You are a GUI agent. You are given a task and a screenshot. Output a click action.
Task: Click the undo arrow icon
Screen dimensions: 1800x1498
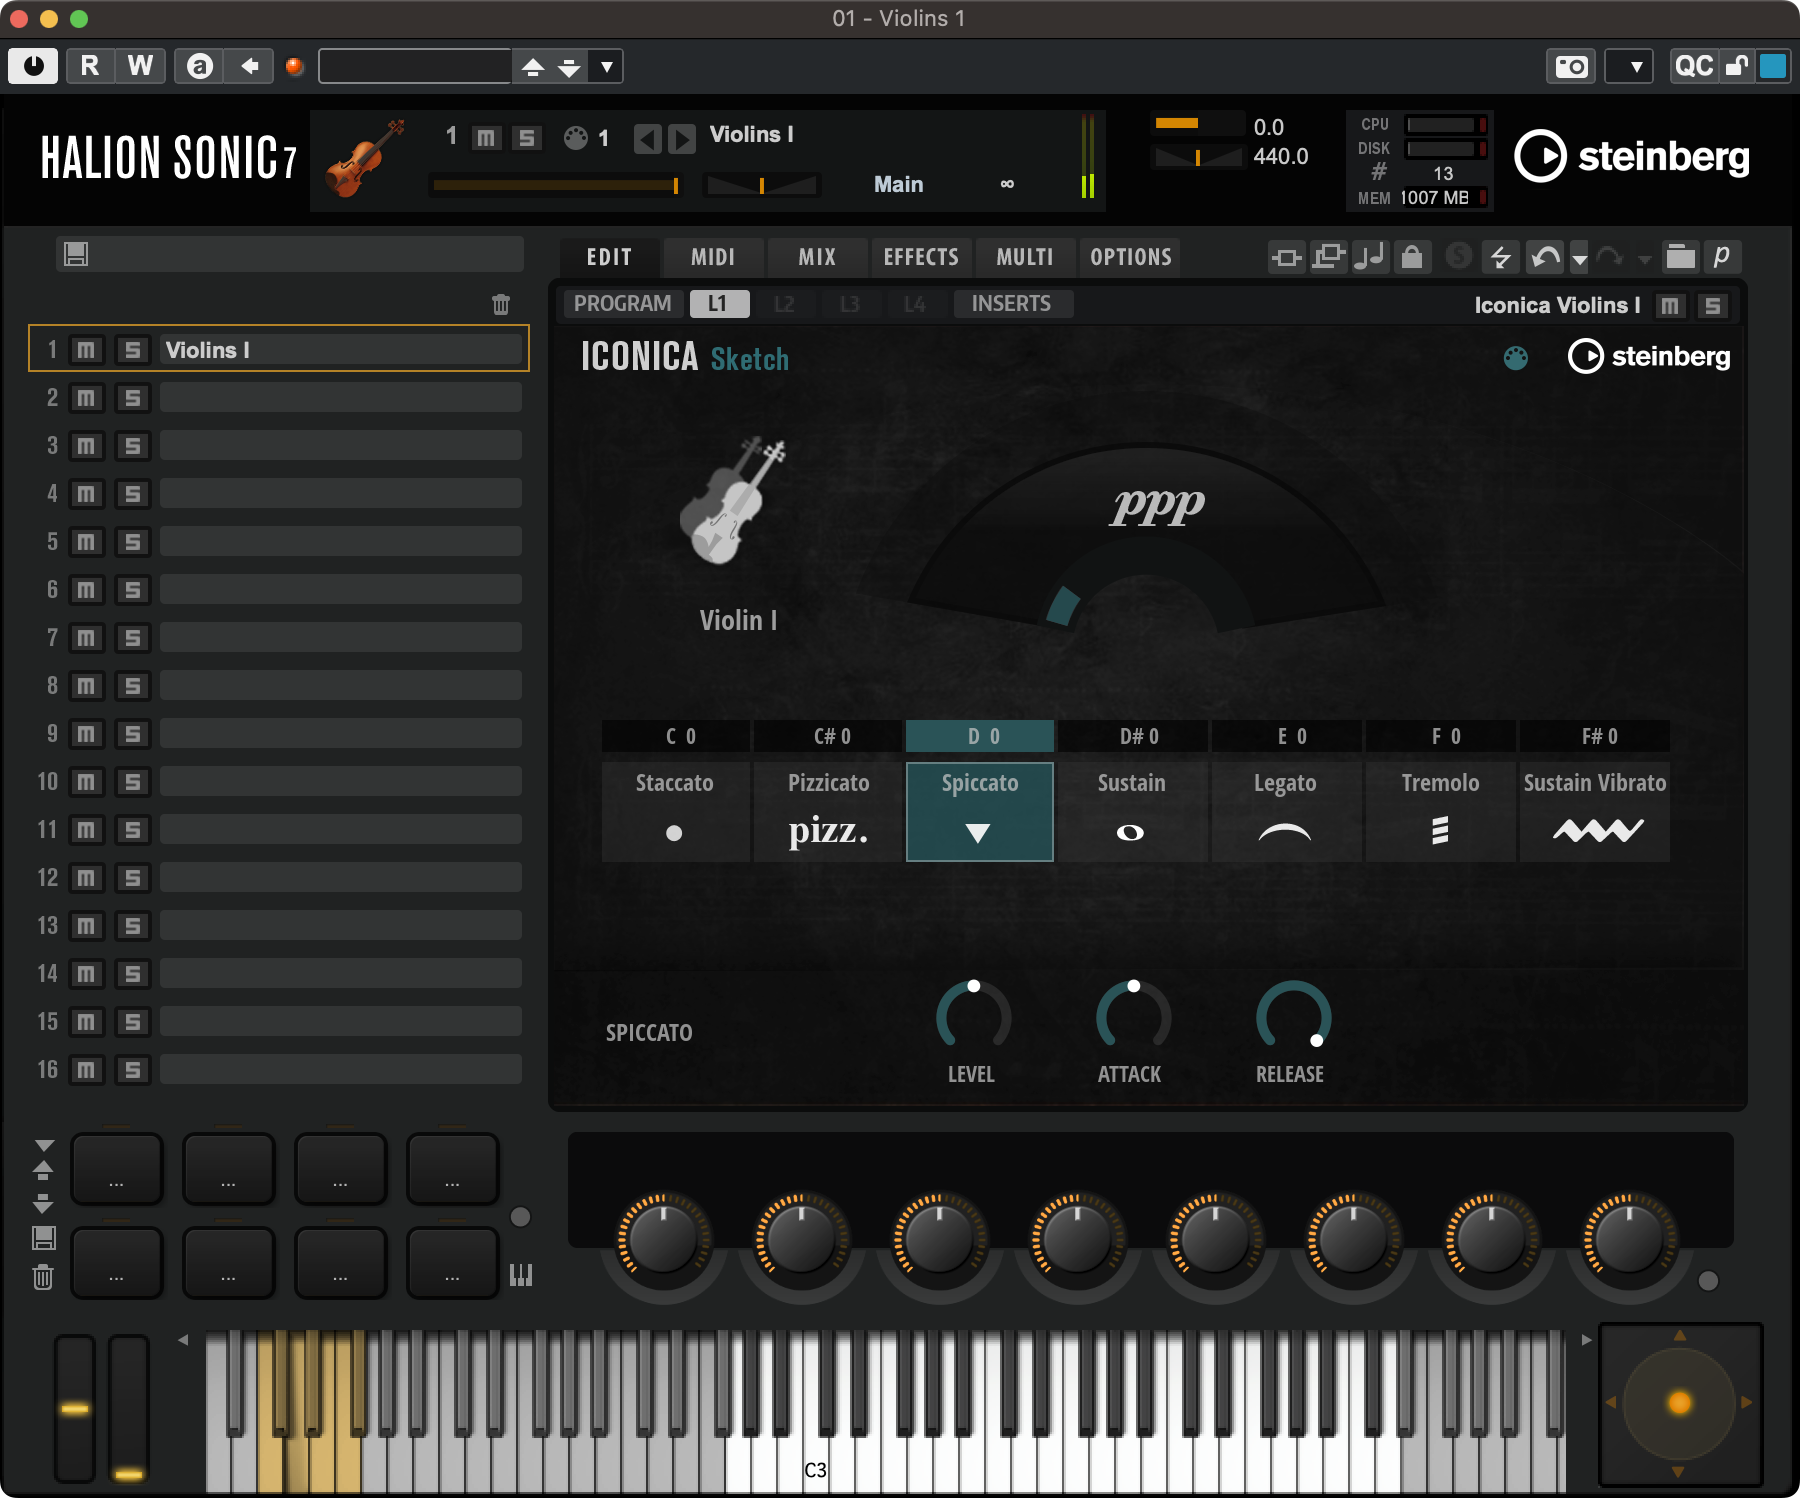1545,257
